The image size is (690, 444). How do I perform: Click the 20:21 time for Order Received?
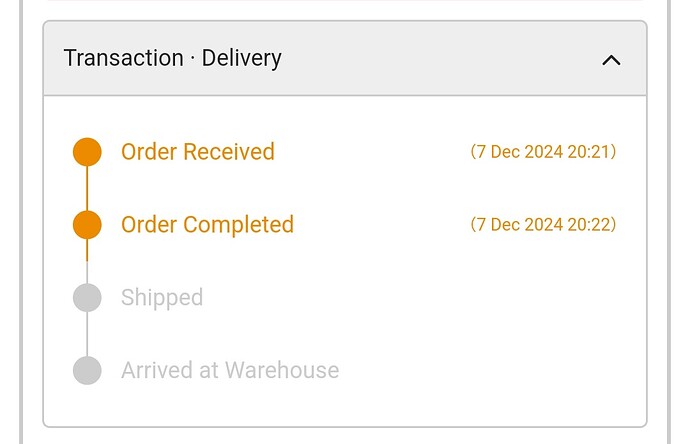(x=589, y=152)
